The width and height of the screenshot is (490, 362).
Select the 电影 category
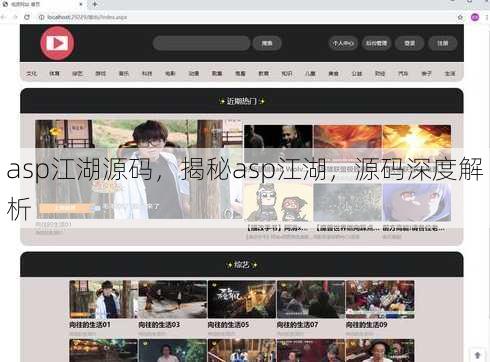[170, 73]
